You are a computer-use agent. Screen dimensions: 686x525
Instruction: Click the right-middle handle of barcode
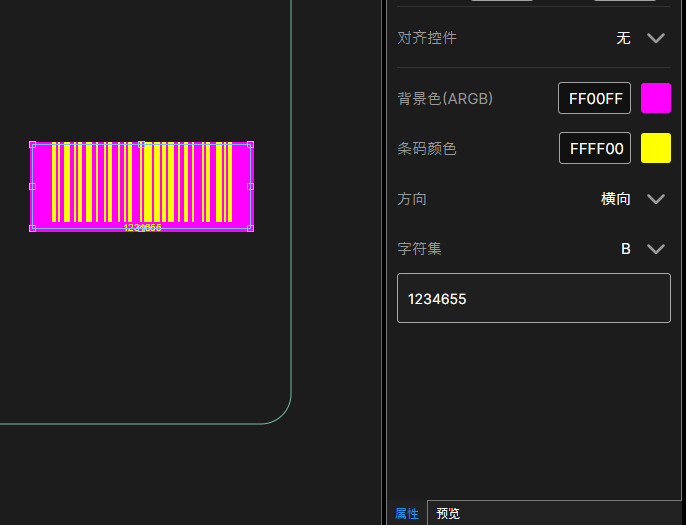[250, 186]
